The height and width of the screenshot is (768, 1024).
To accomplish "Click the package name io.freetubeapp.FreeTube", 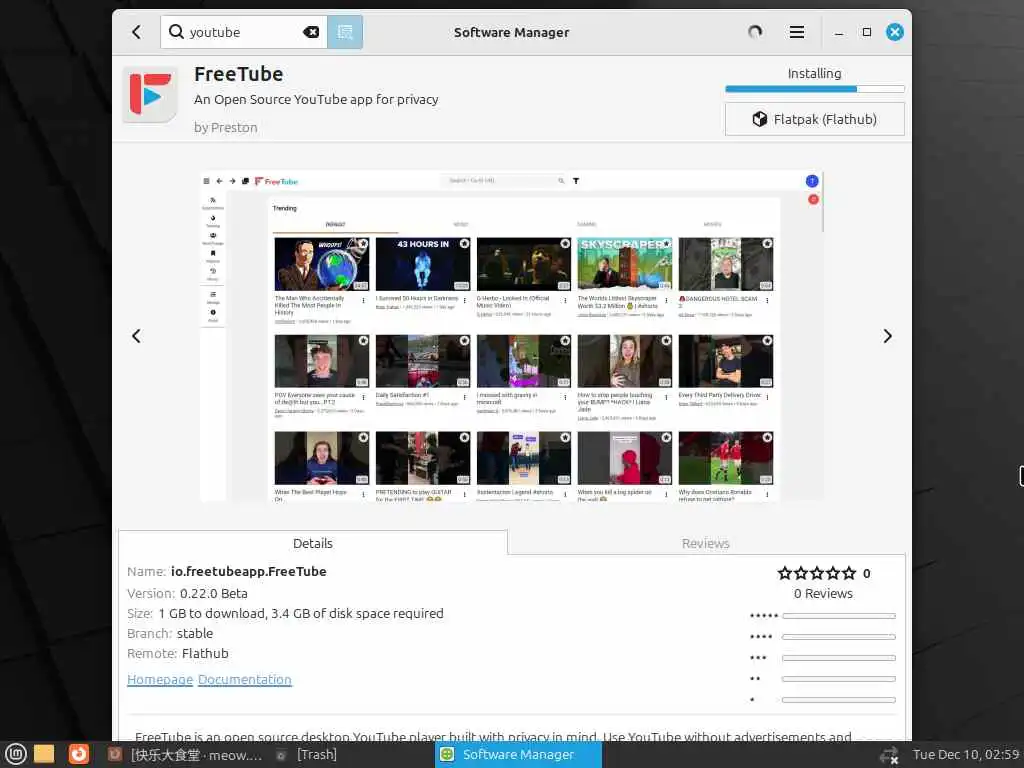I will (249, 571).
